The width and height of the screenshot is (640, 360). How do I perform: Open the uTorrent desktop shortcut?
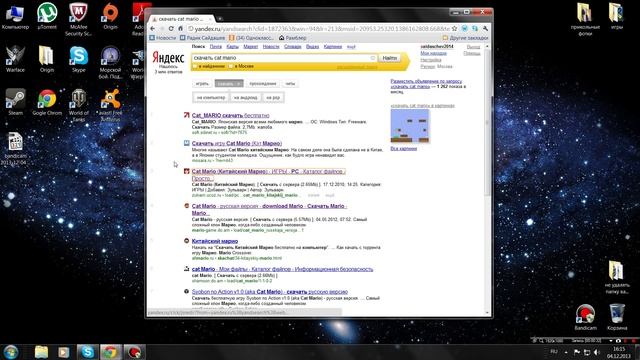pyautogui.click(x=47, y=16)
